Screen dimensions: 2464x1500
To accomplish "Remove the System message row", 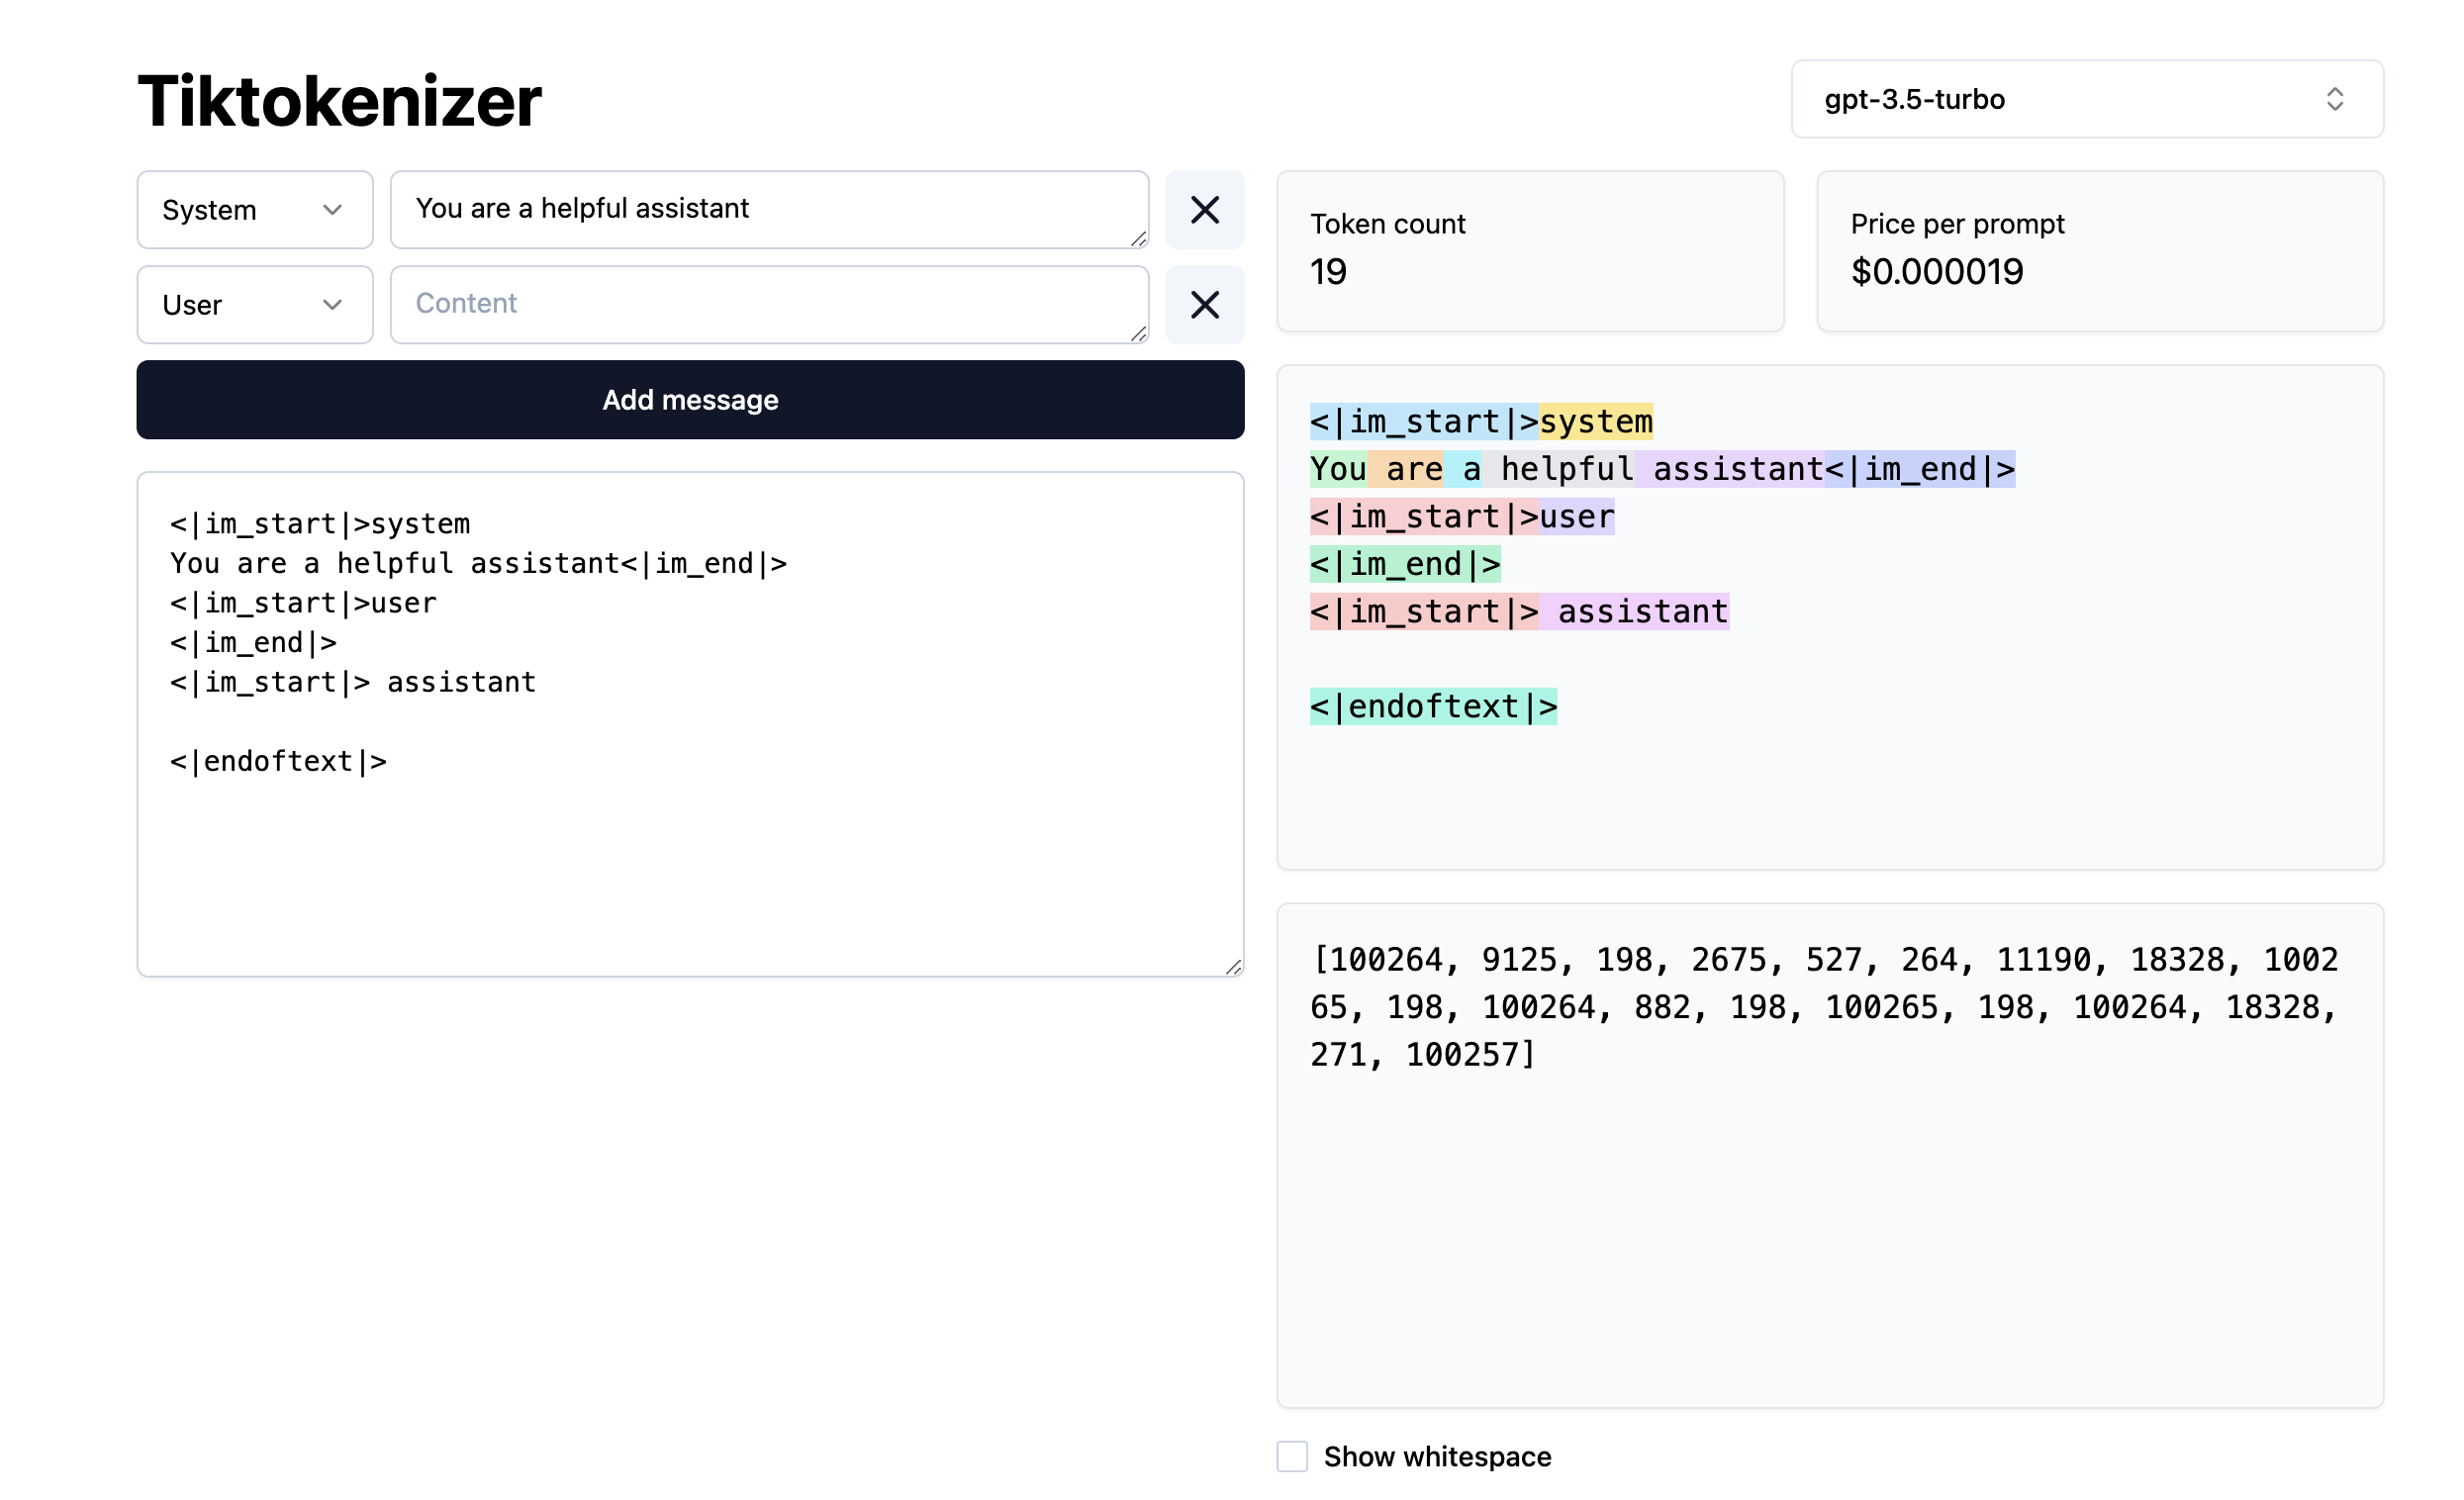I will pyautogui.click(x=1205, y=210).
